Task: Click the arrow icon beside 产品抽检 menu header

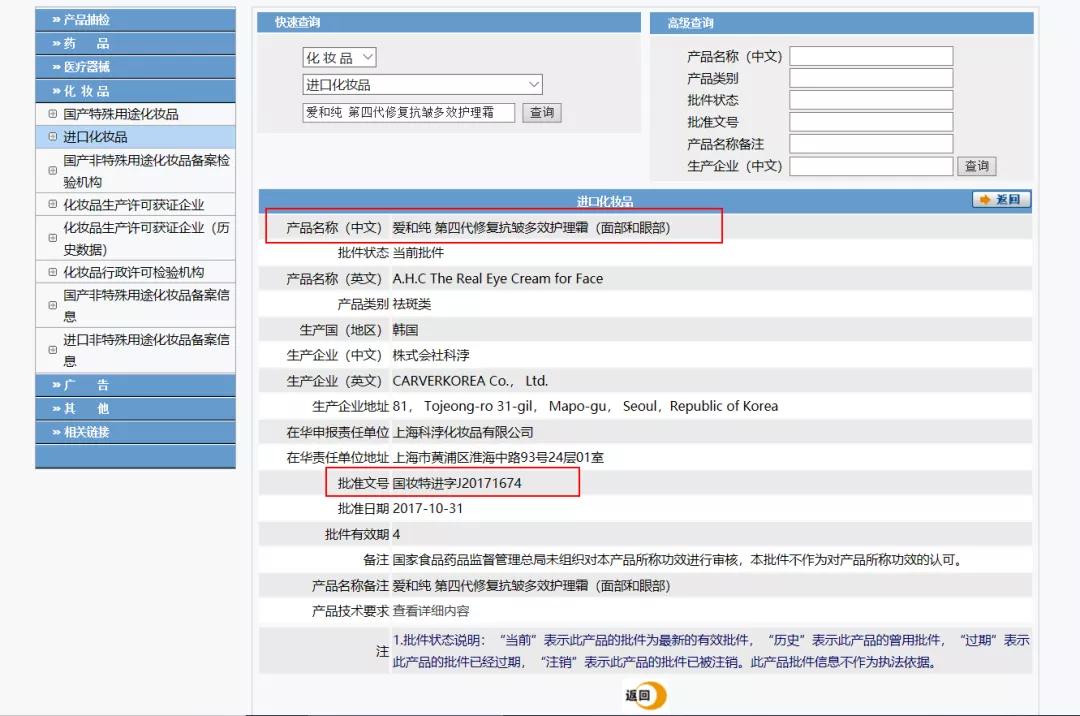Action: (54, 18)
